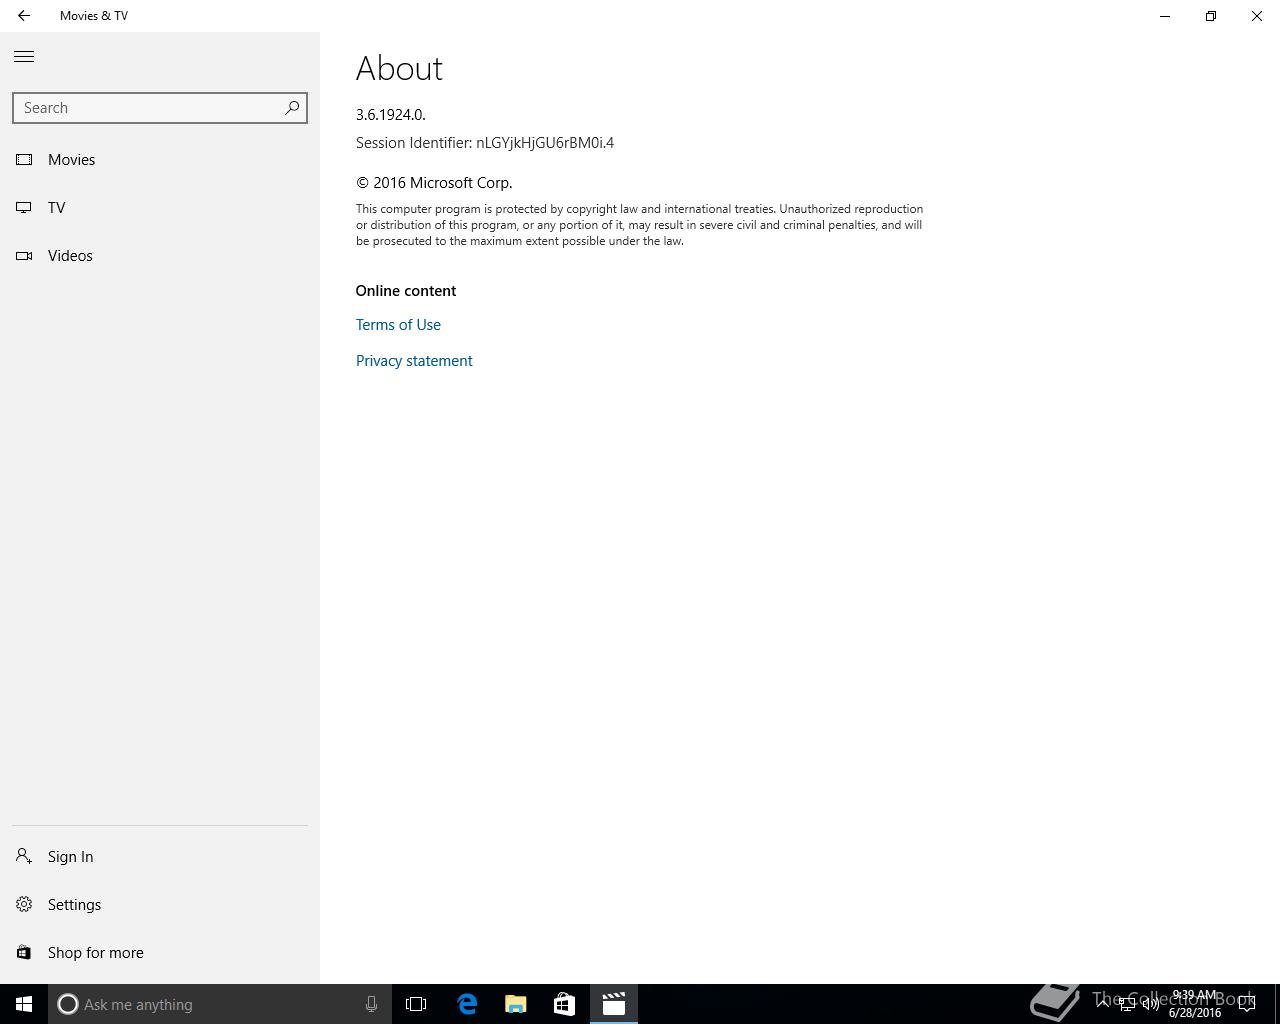Show hidden system tray icons
Screen dimensions: 1280x1024
coord(1103,1004)
